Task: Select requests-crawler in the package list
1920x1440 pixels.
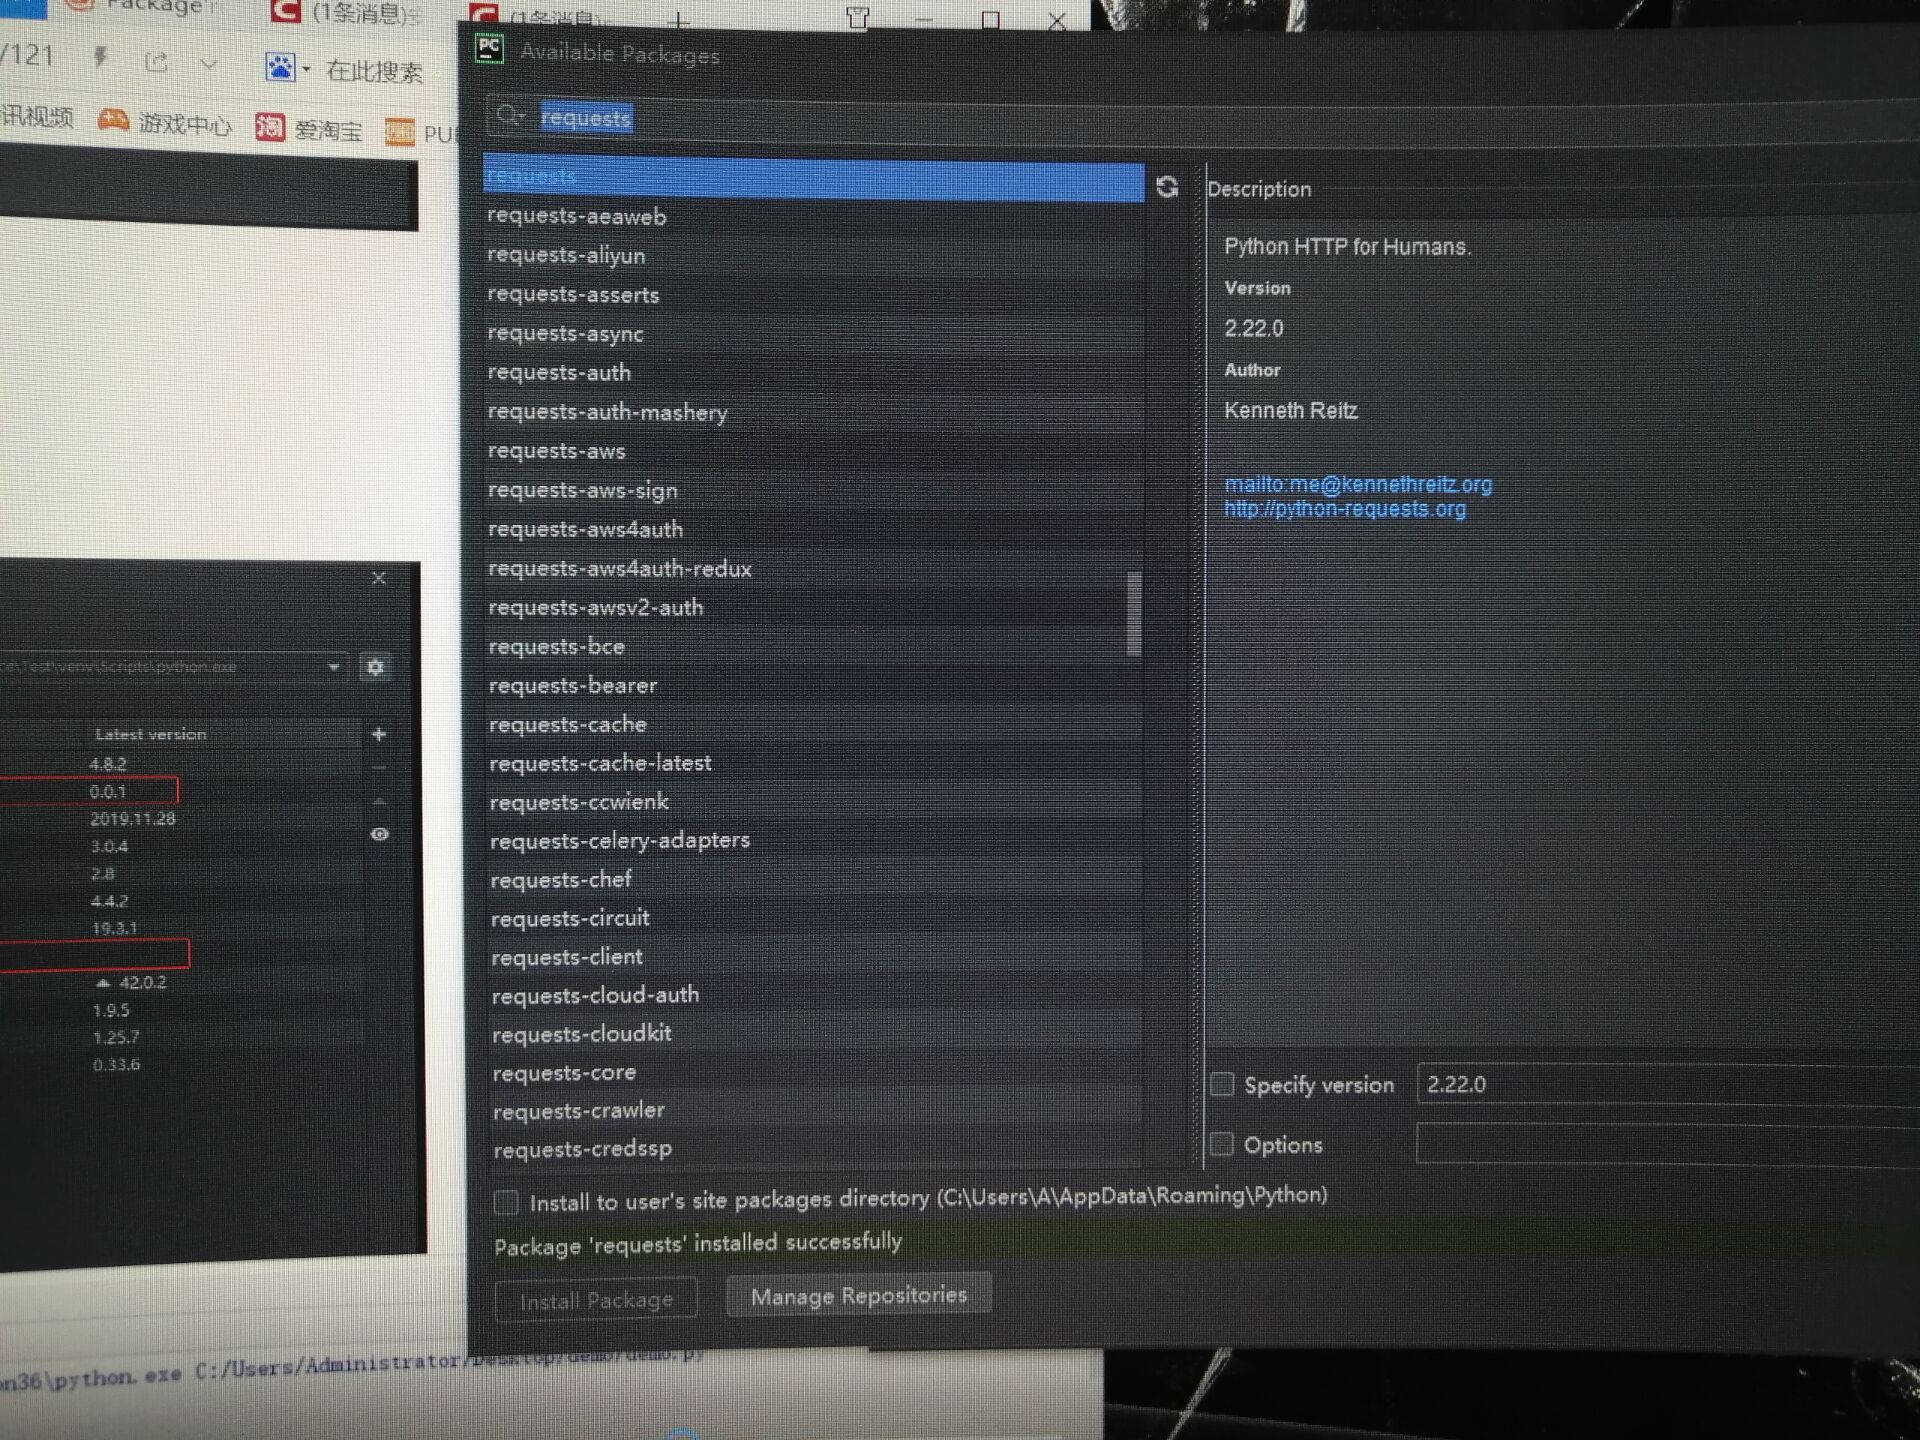Action: point(813,1111)
